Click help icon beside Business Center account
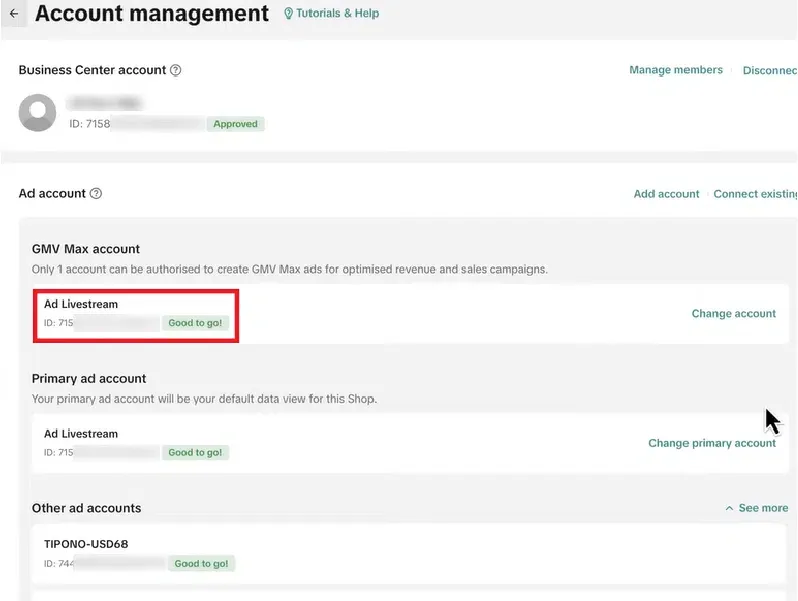Screen dimensions: 798x601 pyautogui.click(x=176, y=71)
